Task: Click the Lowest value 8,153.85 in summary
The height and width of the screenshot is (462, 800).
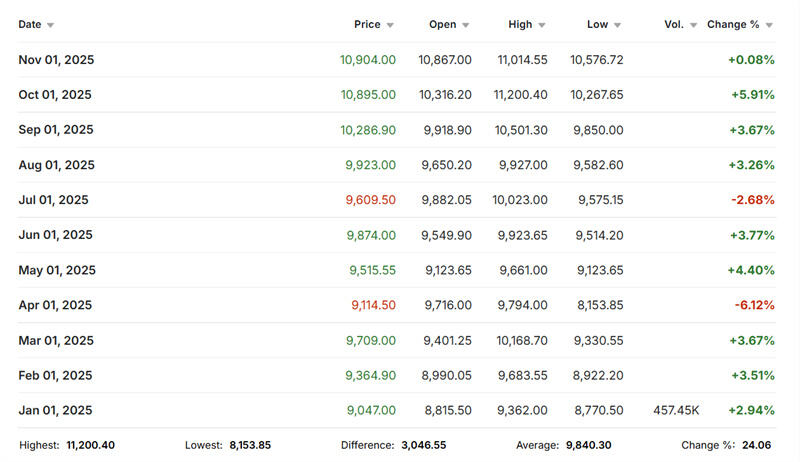Action: point(250,444)
